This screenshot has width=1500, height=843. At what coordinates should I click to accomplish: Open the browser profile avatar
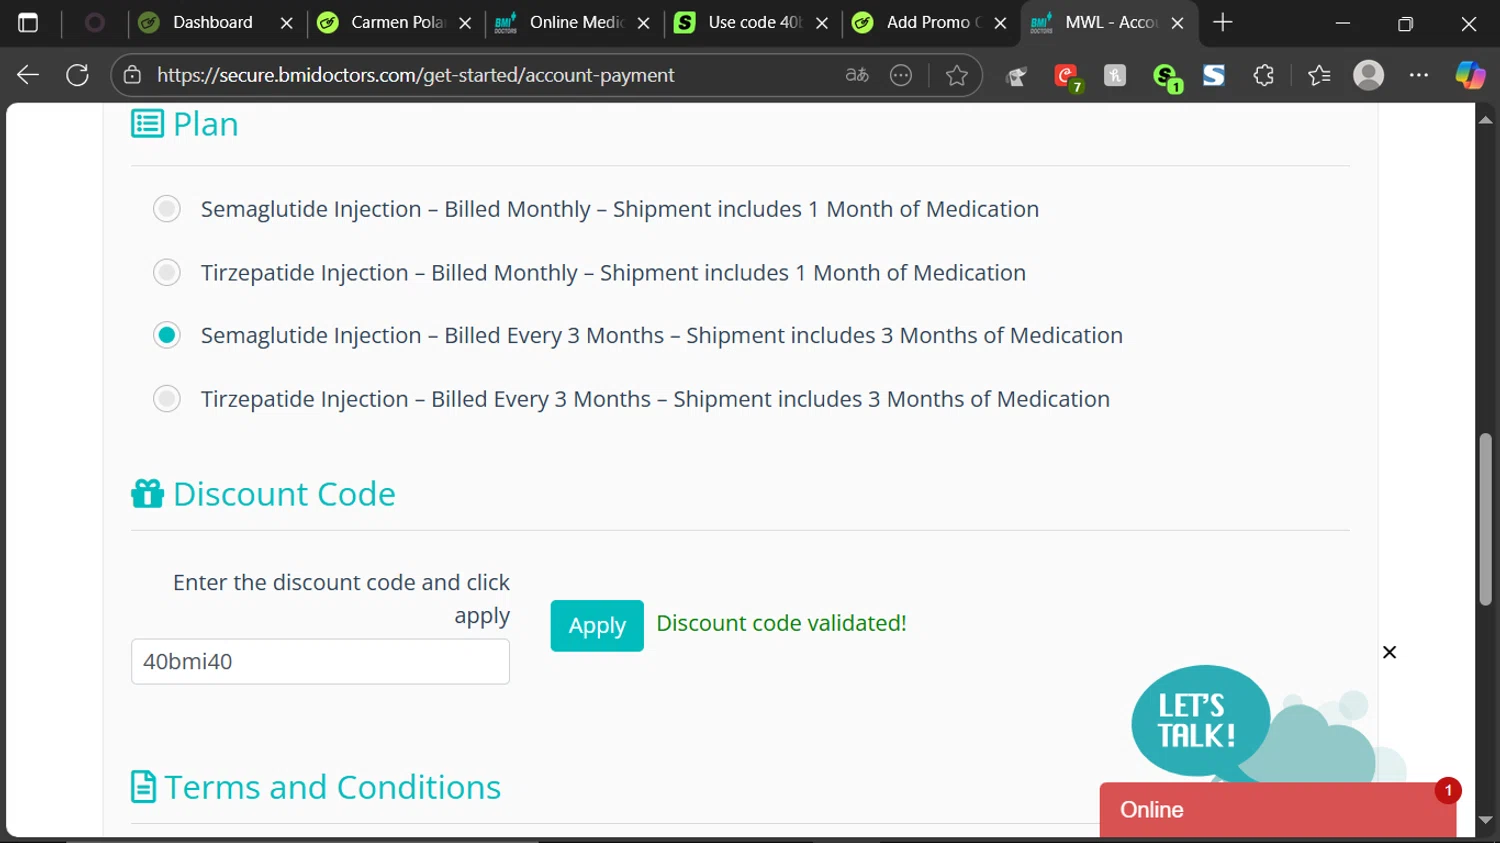pyautogui.click(x=1368, y=75)
